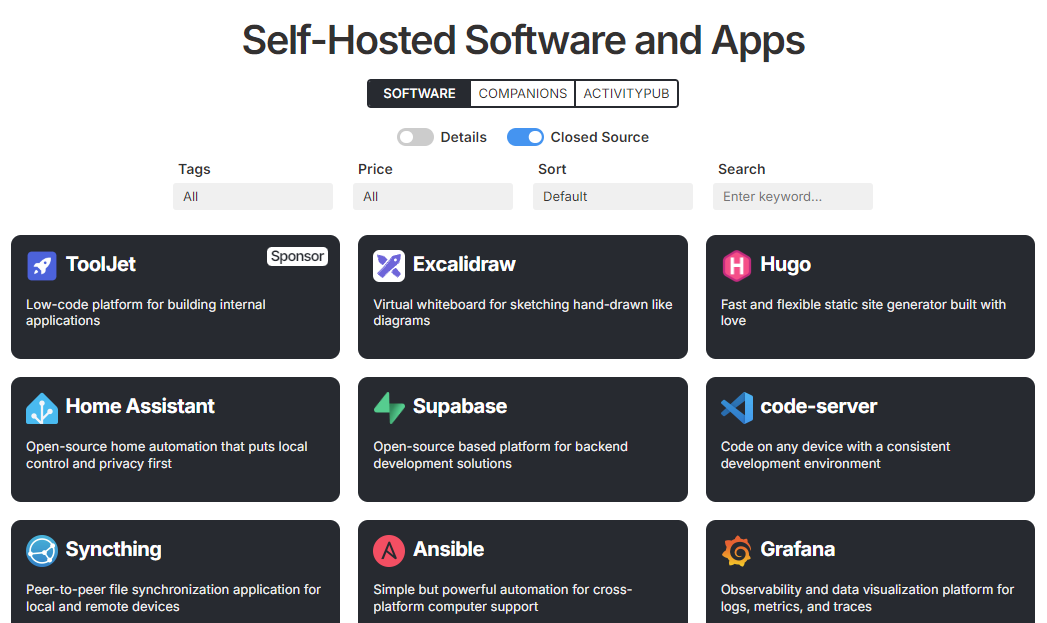Click the Hugo logo icon
Screen dimensions: 1047x623
[735, 265]
